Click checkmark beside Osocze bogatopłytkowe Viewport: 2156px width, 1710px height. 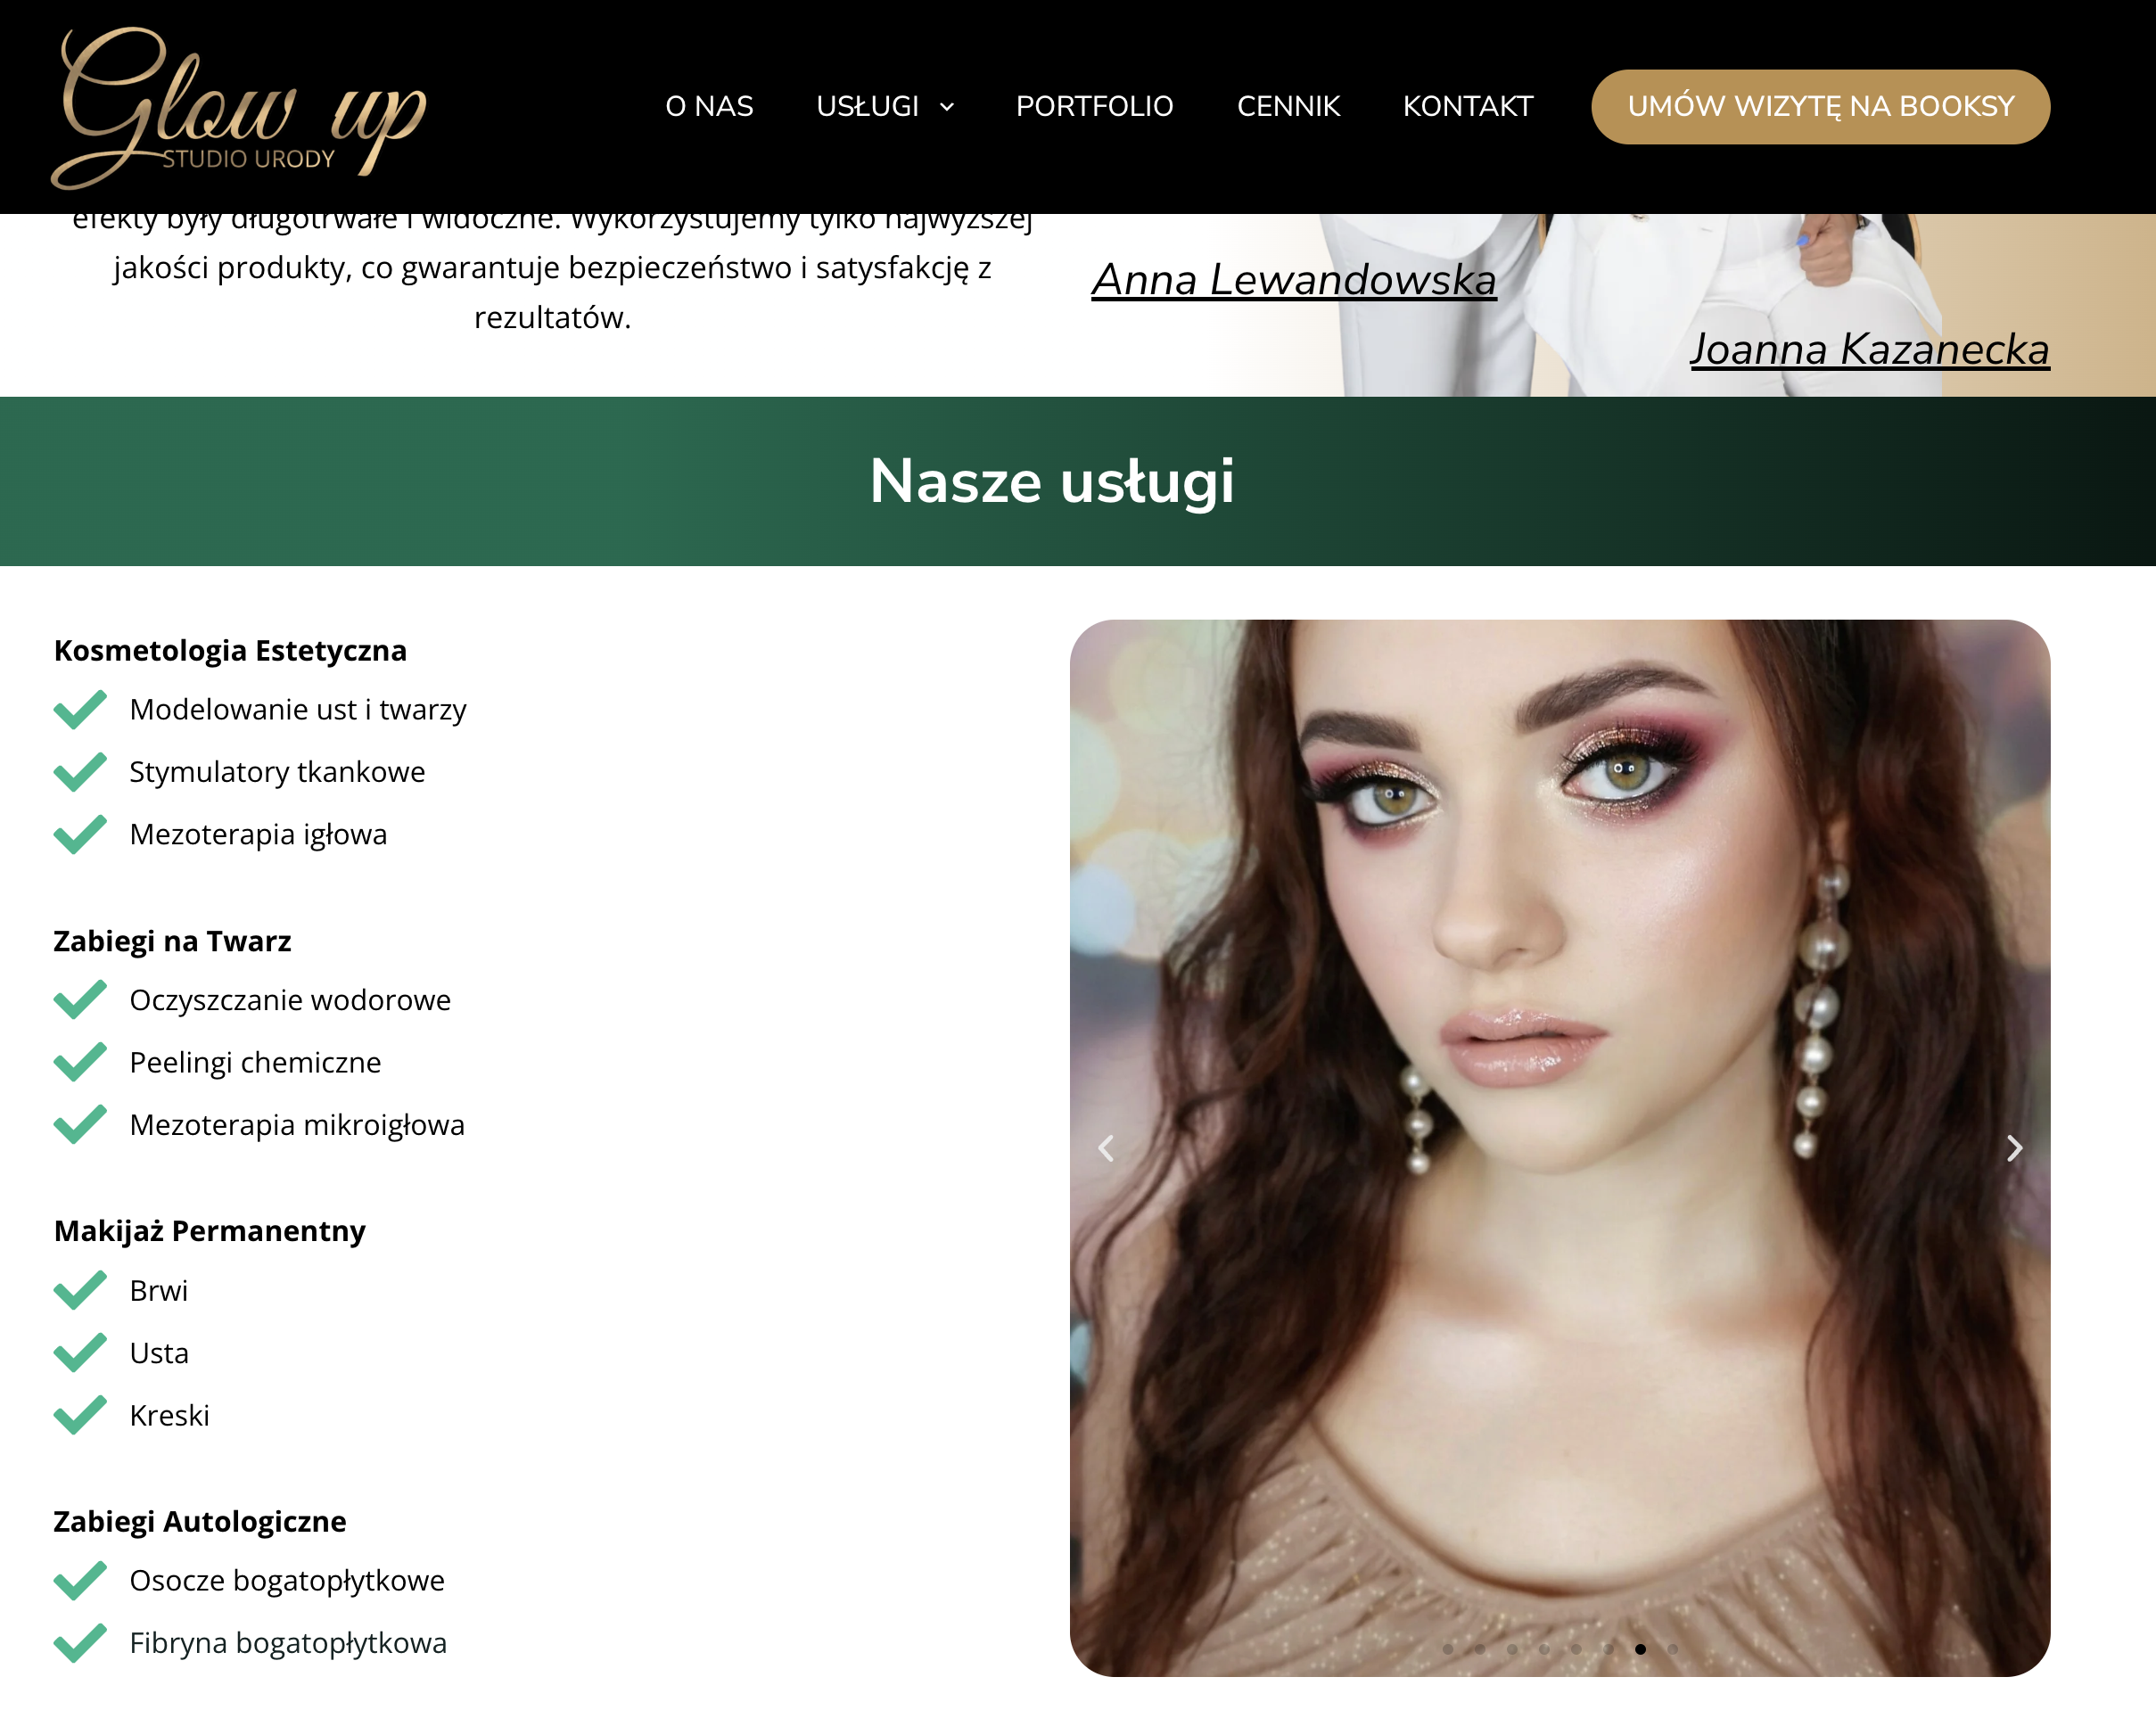[x=80, y=1580]
